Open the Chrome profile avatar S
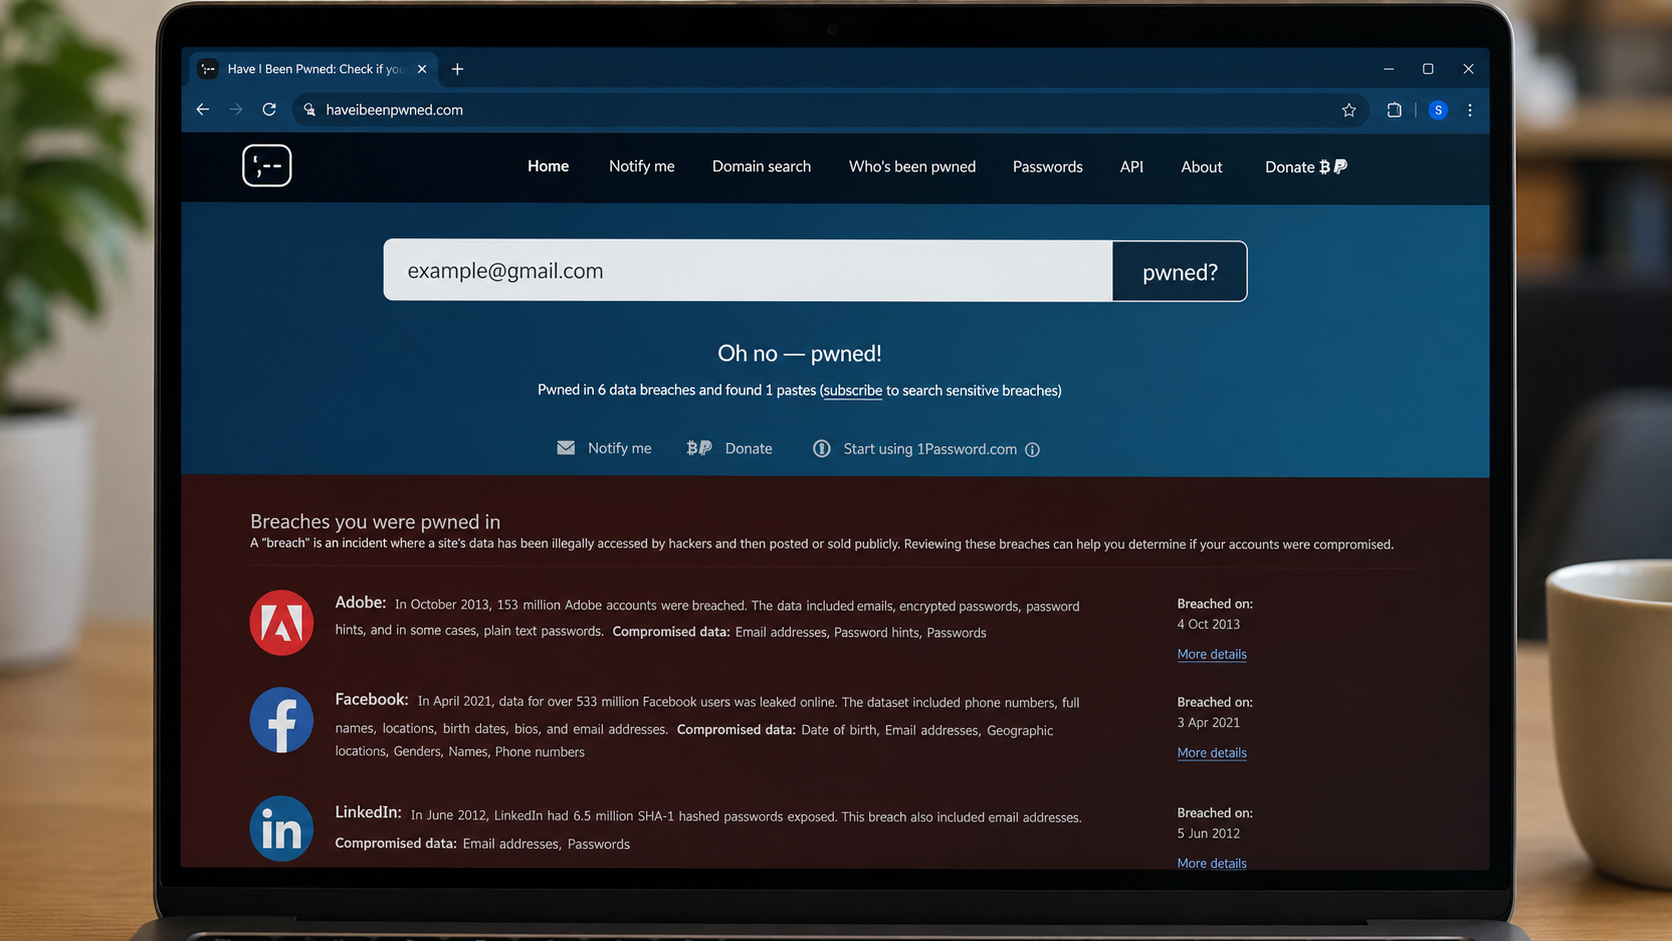Screen dimensions: 1672x941 [1438, 110]
